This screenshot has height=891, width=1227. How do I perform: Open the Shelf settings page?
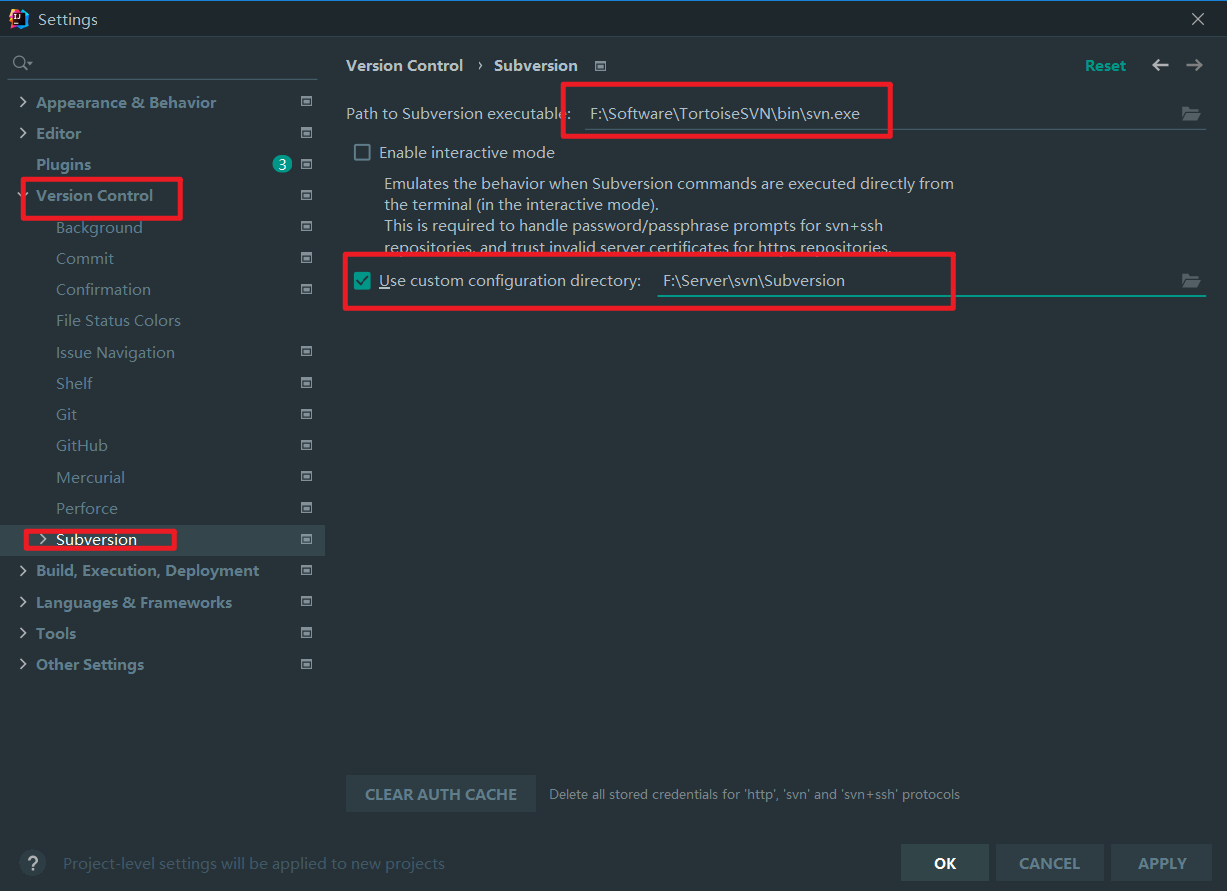pyautogui.click(x=74, y=383)
